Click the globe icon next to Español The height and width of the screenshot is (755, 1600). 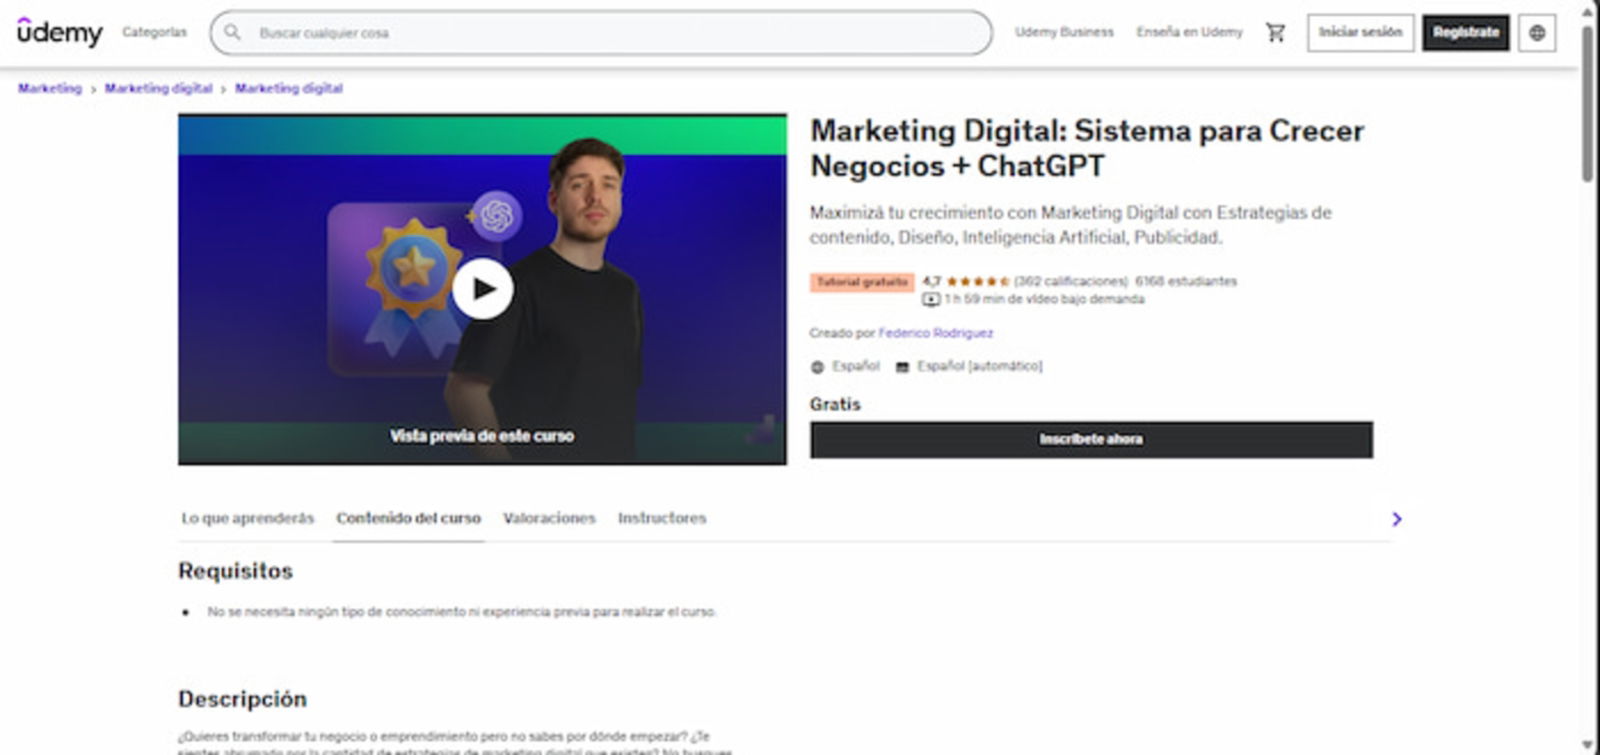pos(817,367)
